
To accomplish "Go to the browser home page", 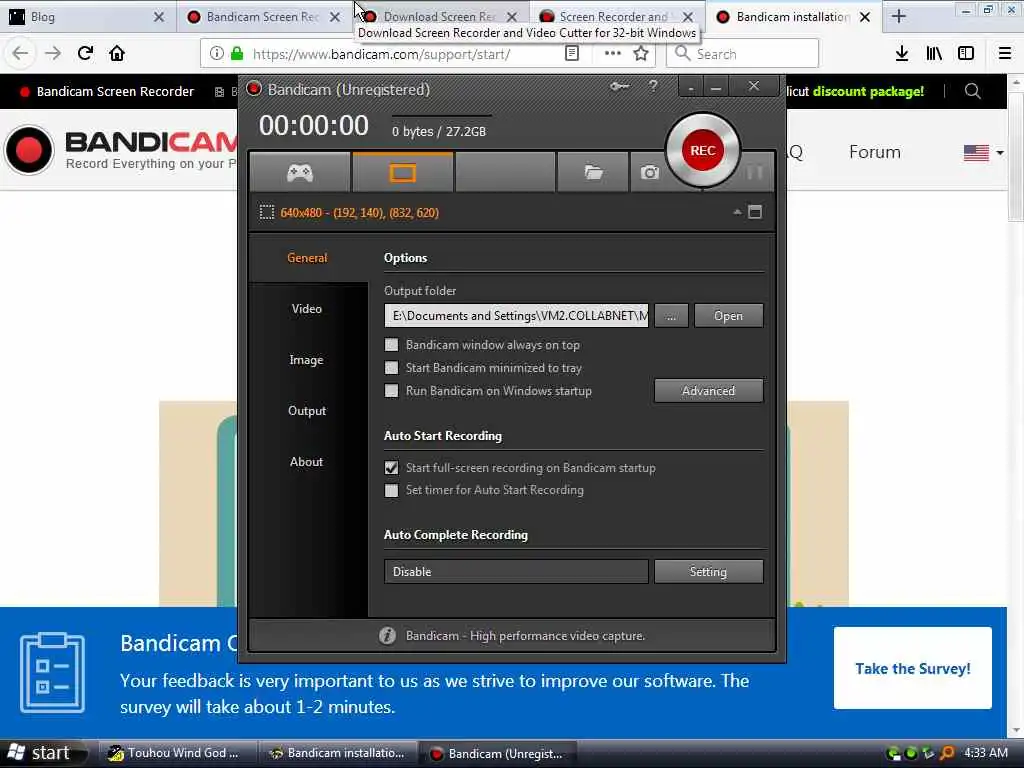I will pos(117,54).
